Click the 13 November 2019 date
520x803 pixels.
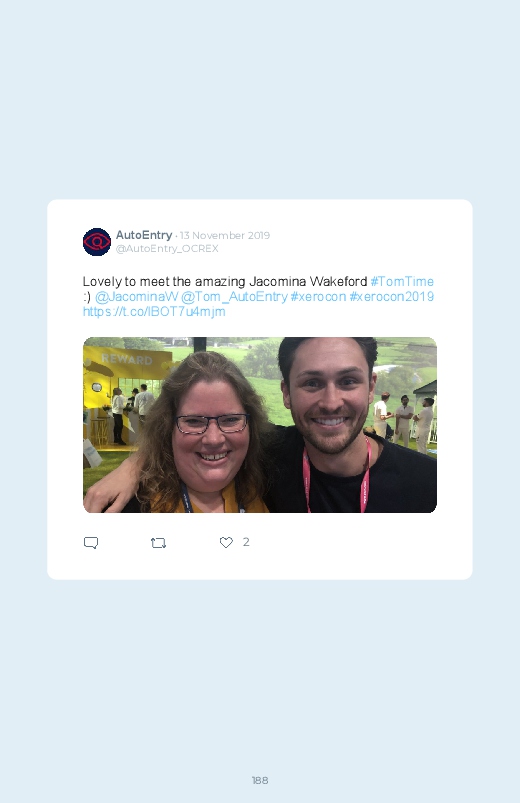coord(224,236)
